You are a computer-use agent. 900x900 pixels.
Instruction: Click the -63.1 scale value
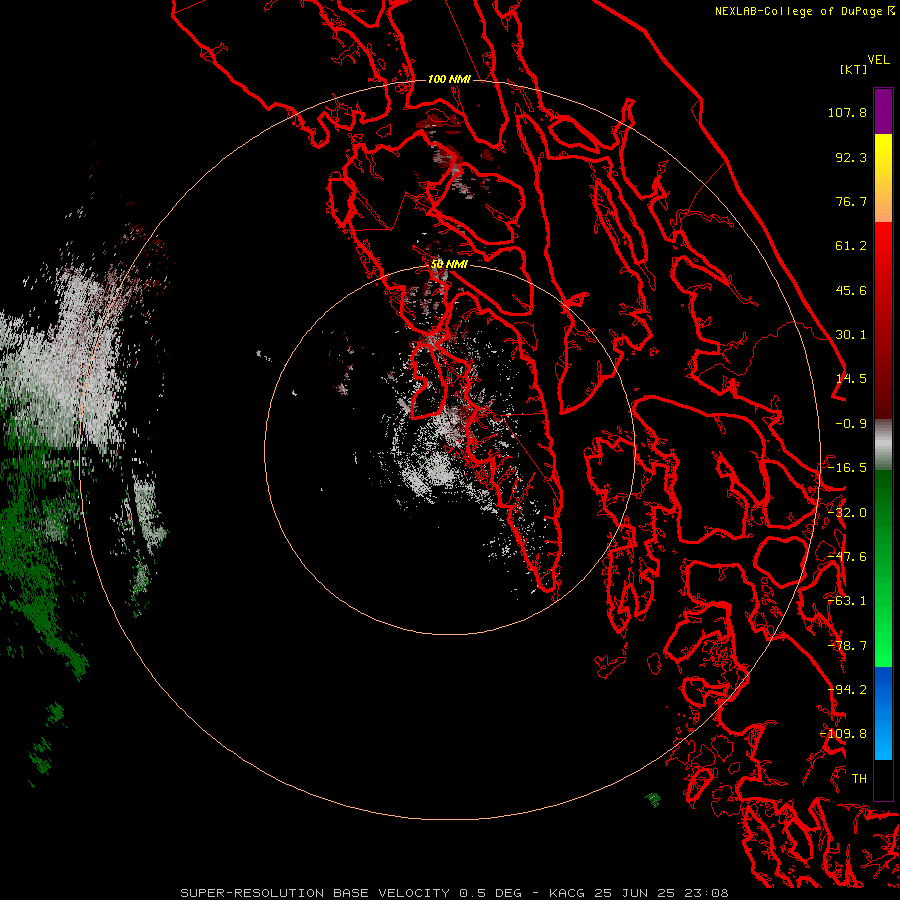(x=847, y=601)
